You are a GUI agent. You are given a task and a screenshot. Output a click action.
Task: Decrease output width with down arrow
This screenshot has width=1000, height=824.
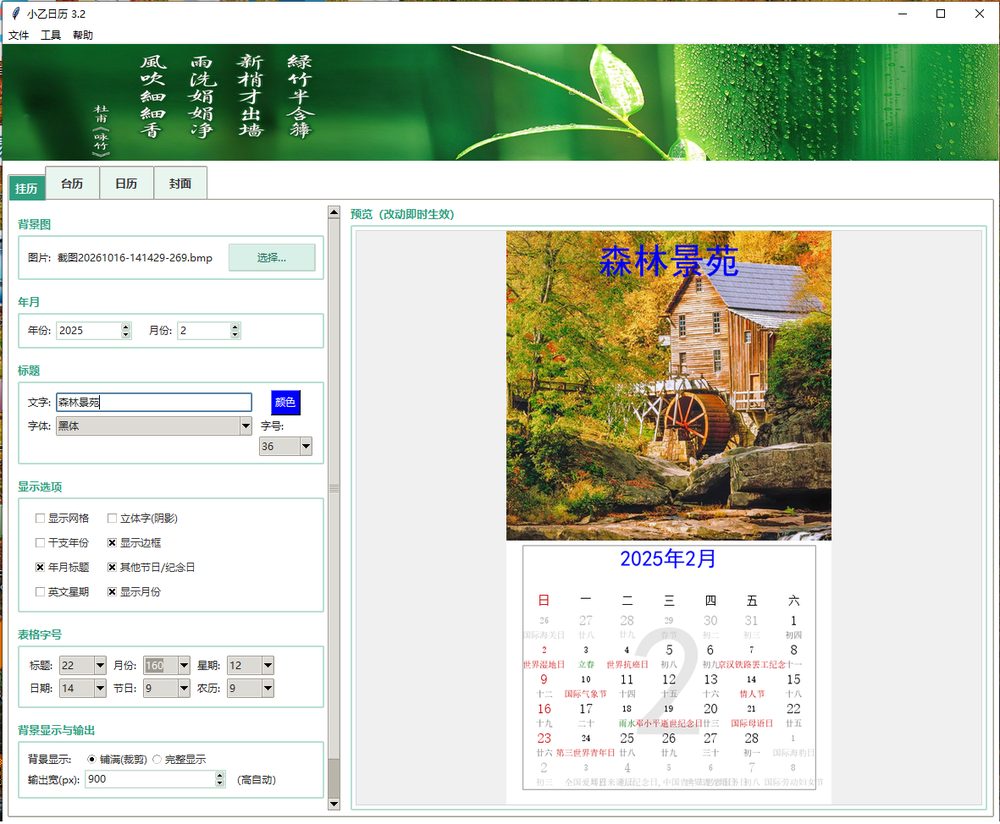[x=220, y=783]
